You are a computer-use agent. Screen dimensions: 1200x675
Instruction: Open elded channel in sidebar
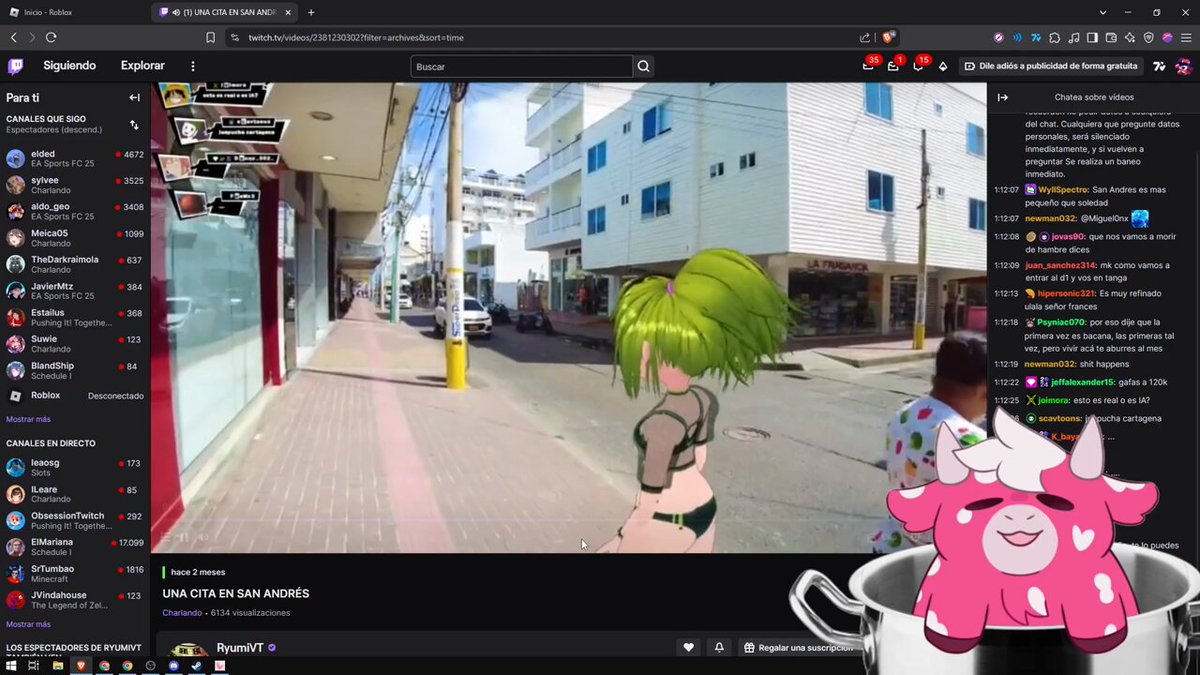pos(75,159)
